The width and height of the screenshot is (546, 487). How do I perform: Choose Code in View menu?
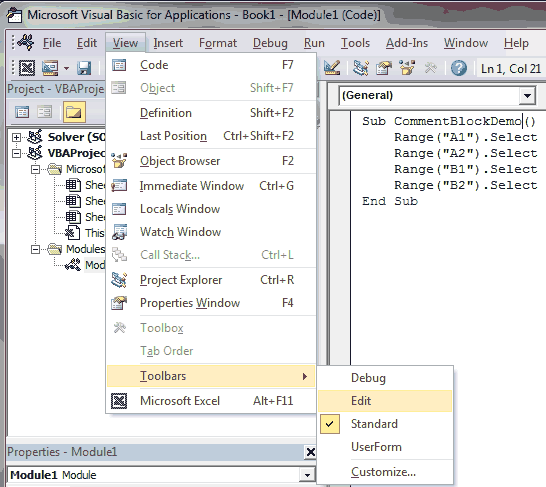(211, 65)
